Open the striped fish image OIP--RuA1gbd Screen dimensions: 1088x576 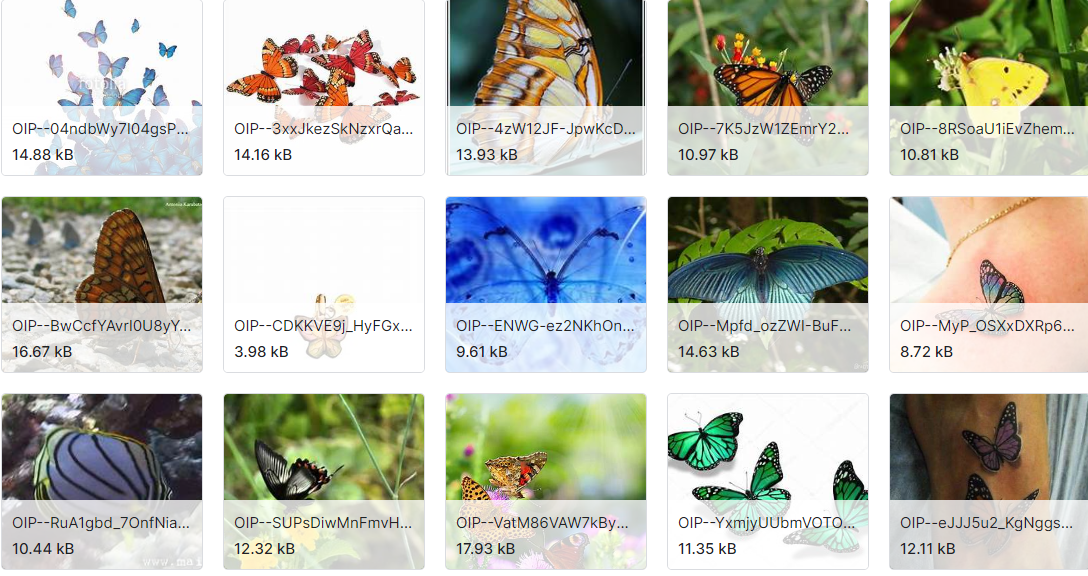(x=102, y=482)
